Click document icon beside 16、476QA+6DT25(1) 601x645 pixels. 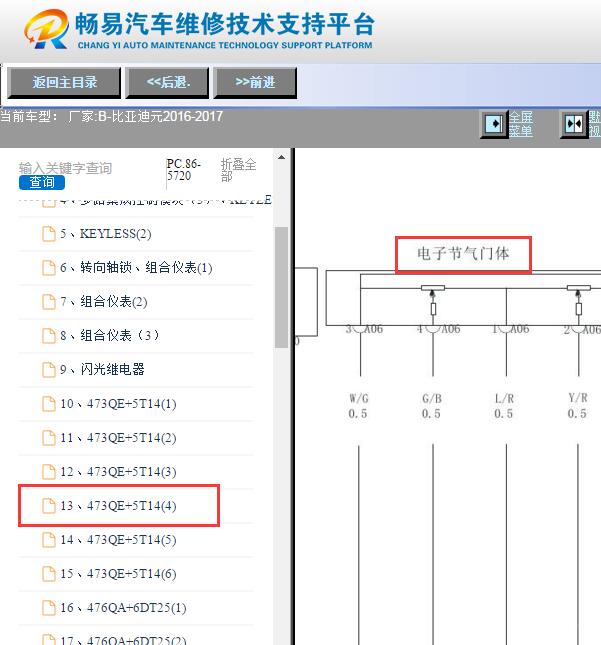coord(49,608)
